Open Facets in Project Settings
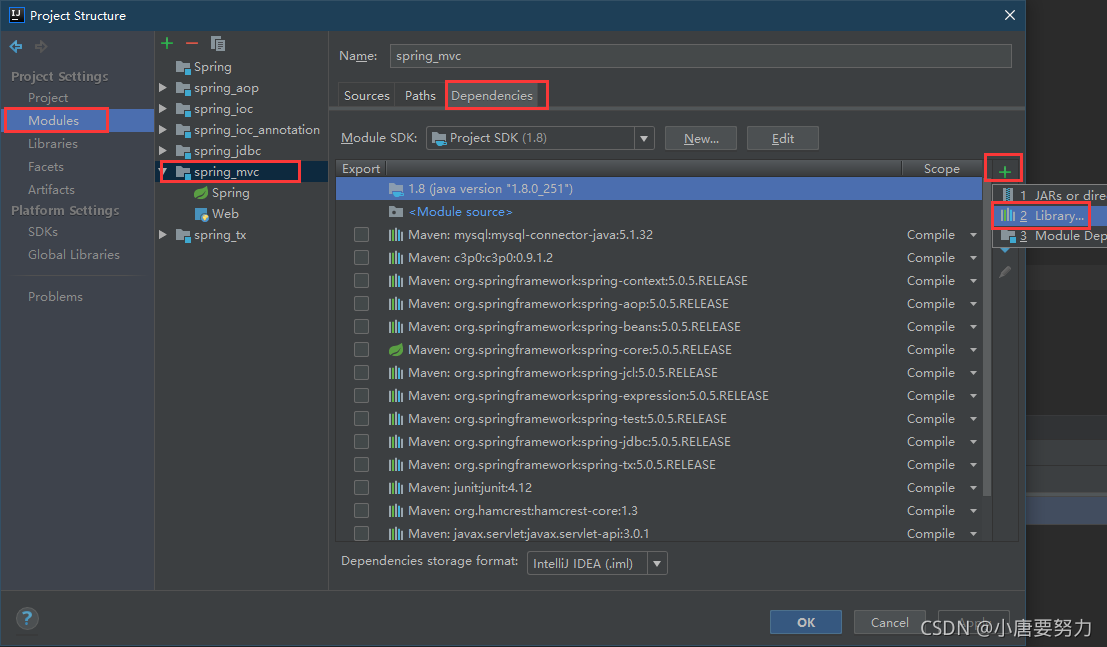 [x=46, y=167]
